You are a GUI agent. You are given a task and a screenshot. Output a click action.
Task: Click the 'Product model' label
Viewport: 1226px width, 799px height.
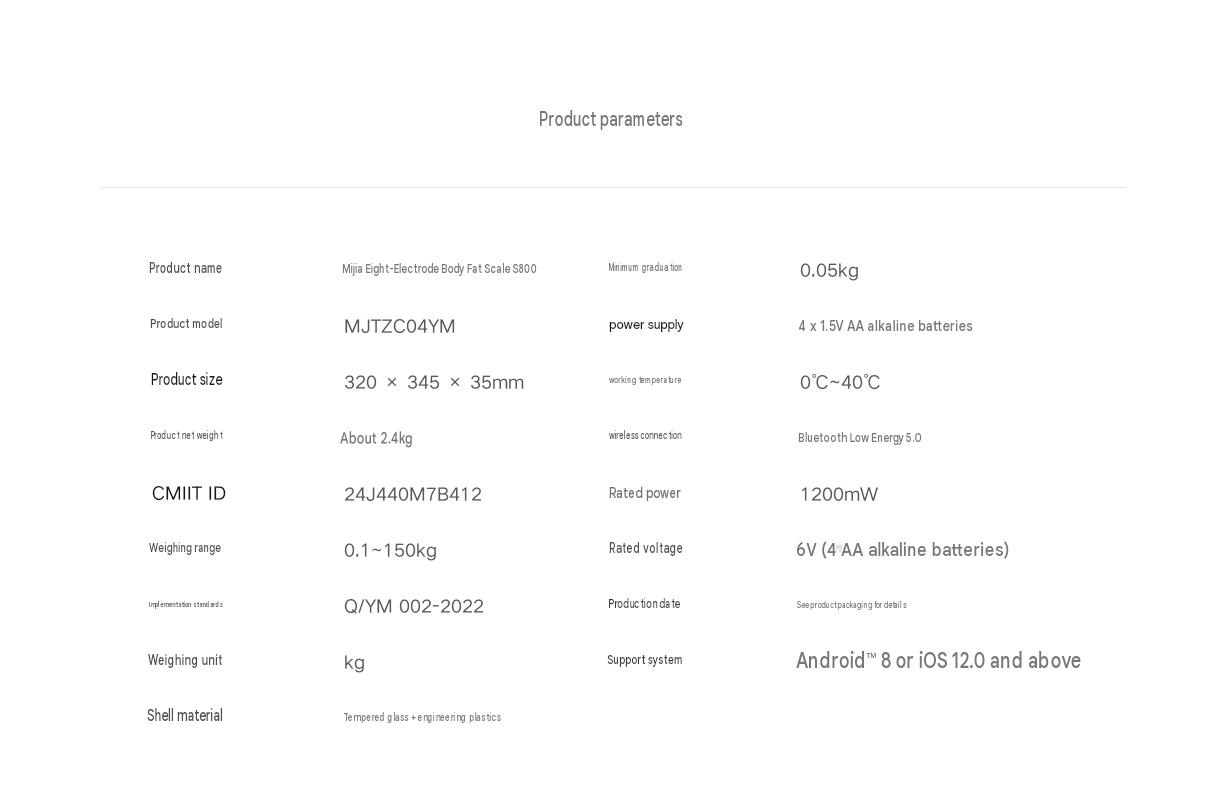(x=186, y=324)
